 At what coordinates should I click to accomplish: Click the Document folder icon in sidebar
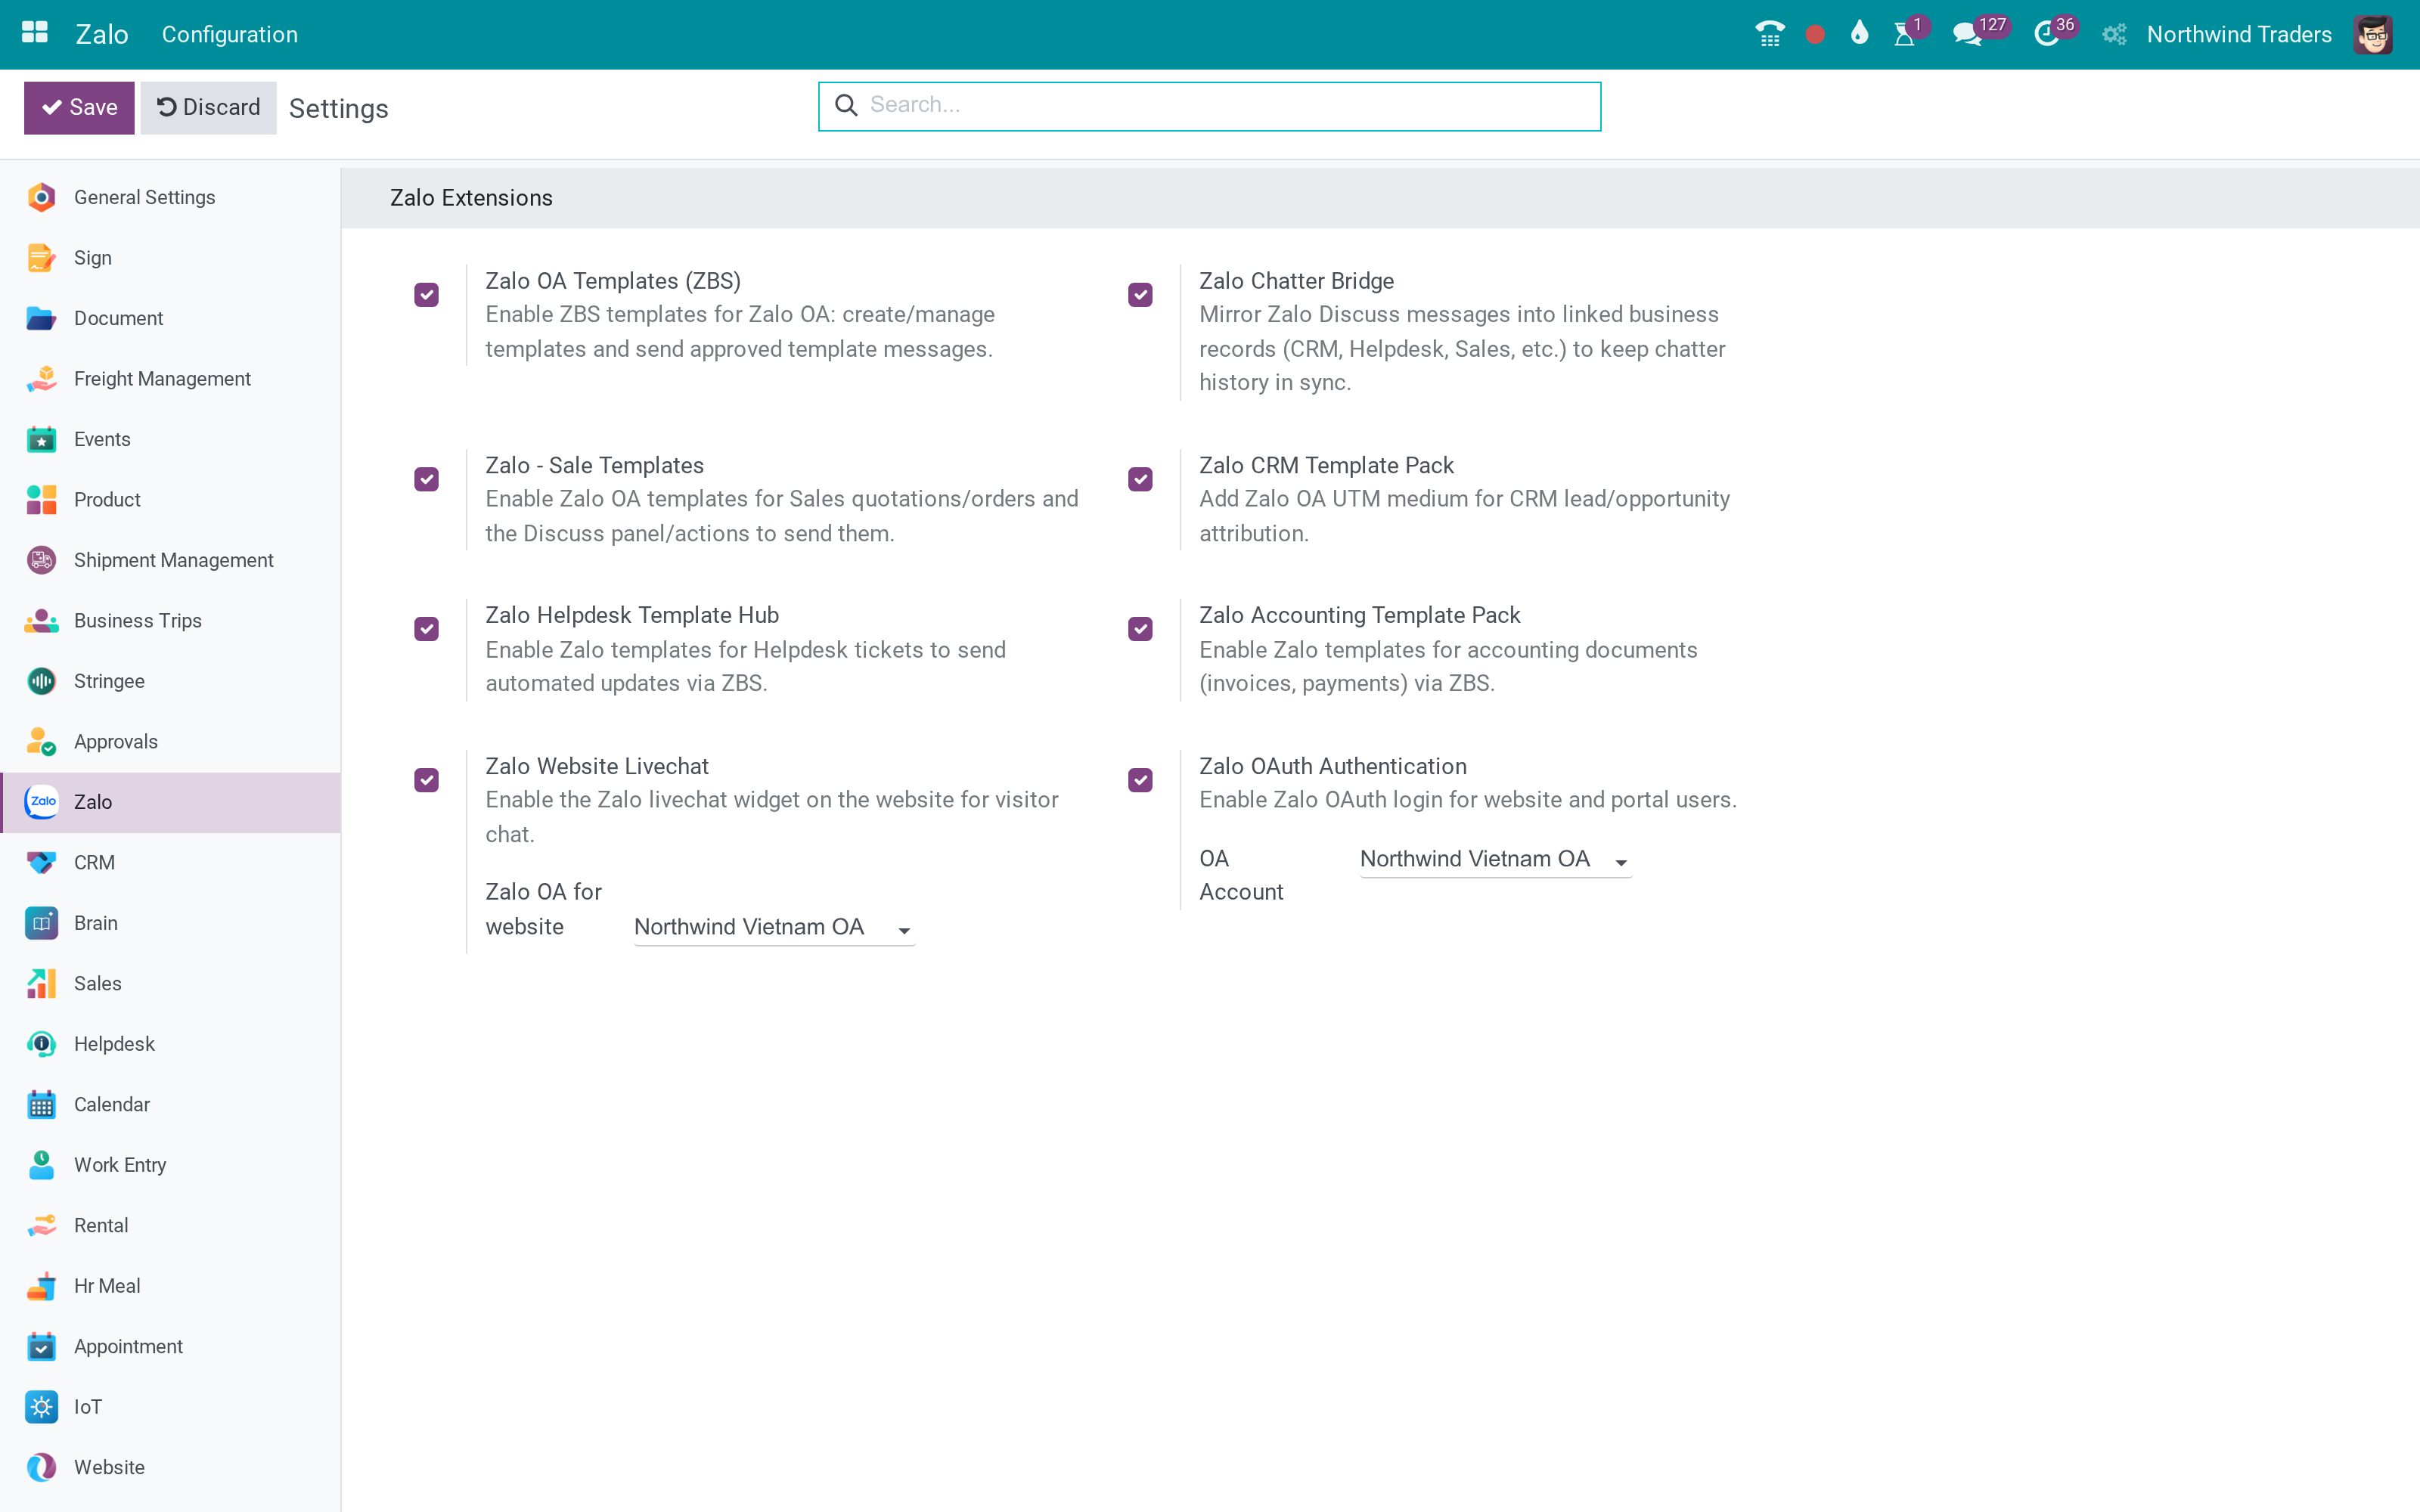click(41, 318)
